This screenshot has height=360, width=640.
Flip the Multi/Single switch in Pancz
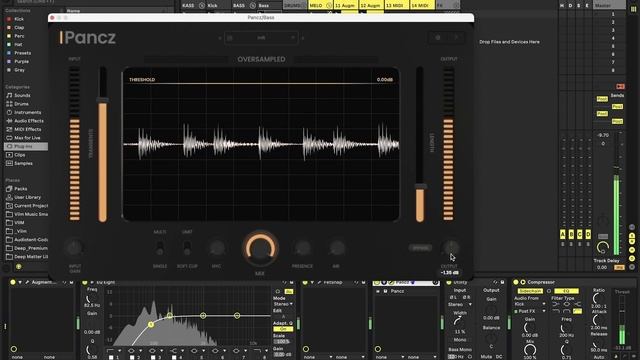(x=160, y=248)
